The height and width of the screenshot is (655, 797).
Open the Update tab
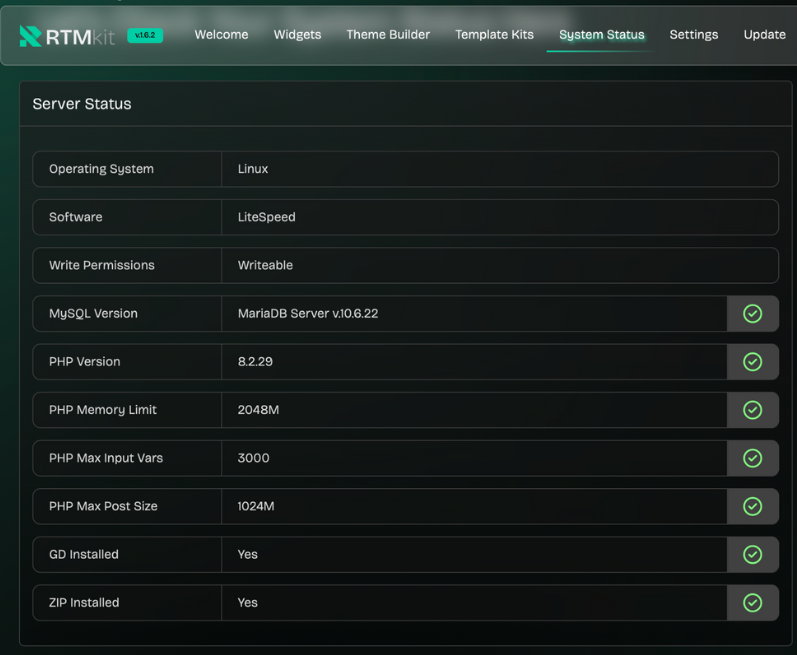tap(764, 35)
